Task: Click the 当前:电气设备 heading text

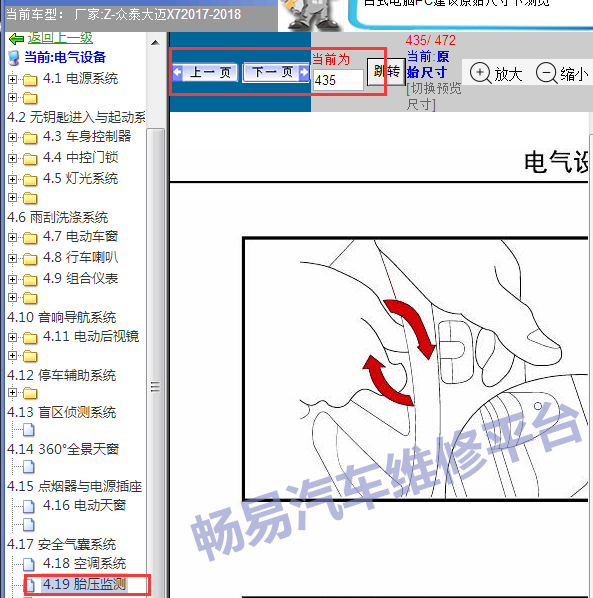Action: point(65,58)
